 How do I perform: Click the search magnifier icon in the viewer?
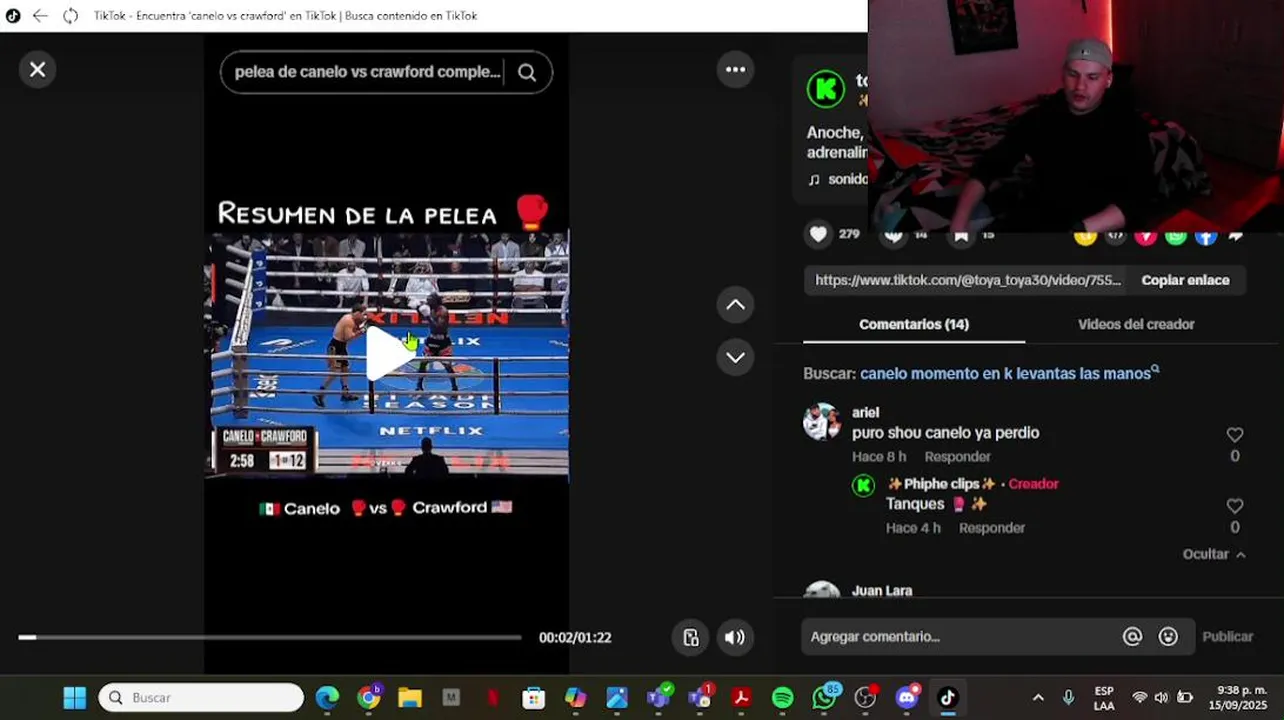click(527, 72)
